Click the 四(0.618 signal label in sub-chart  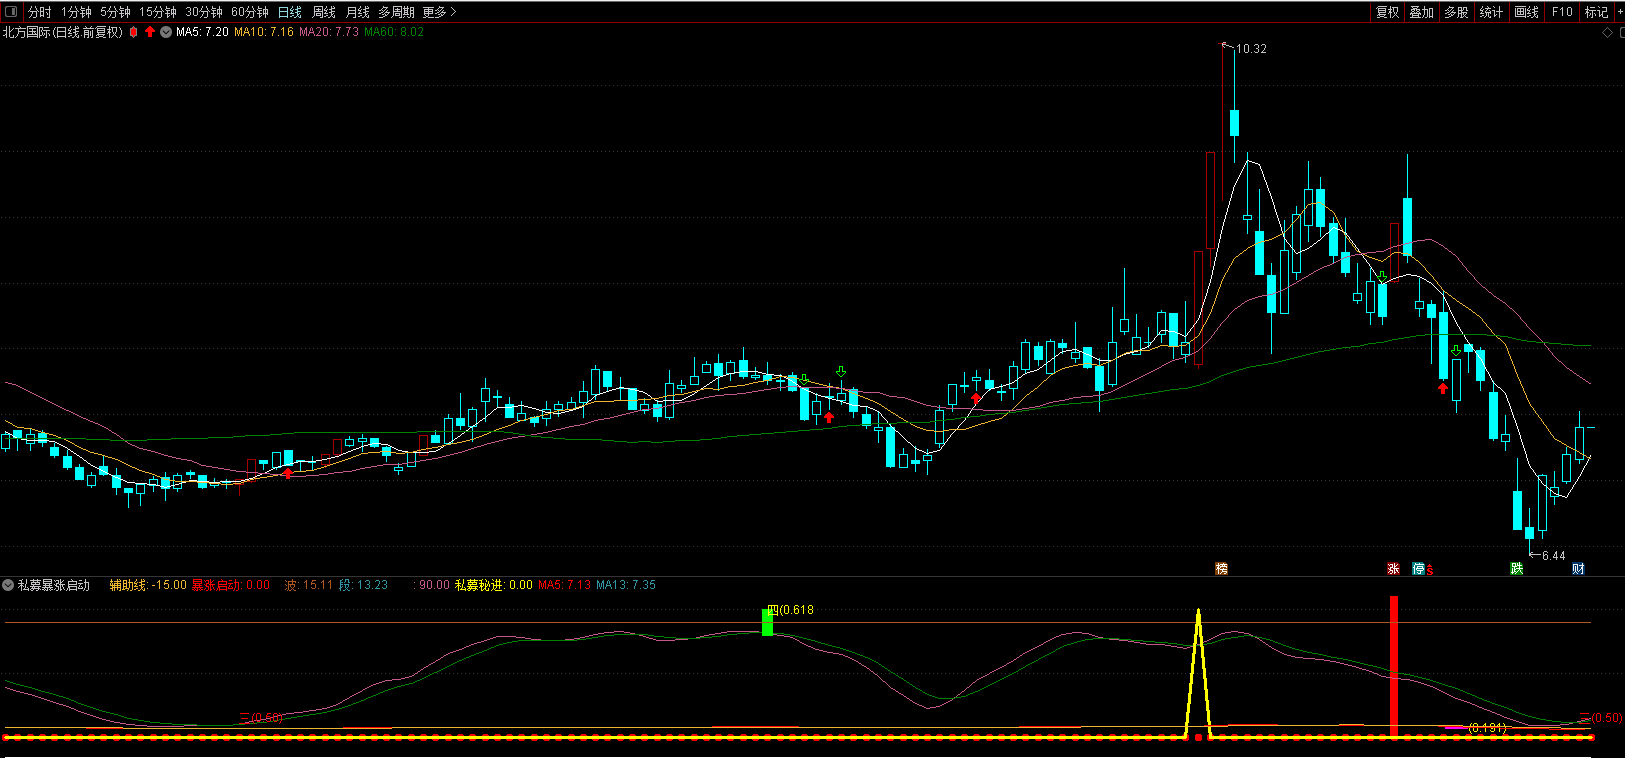coord(791,610)
